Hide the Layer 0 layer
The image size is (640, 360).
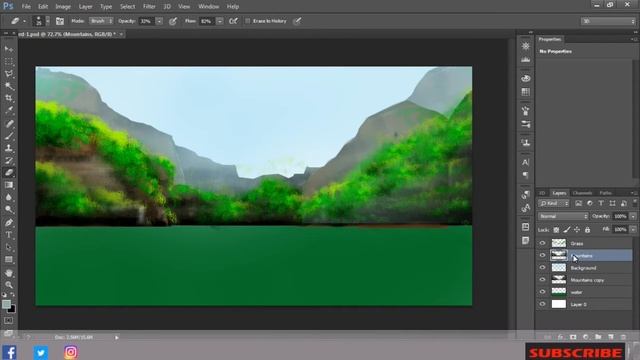(x=542, y=304)
